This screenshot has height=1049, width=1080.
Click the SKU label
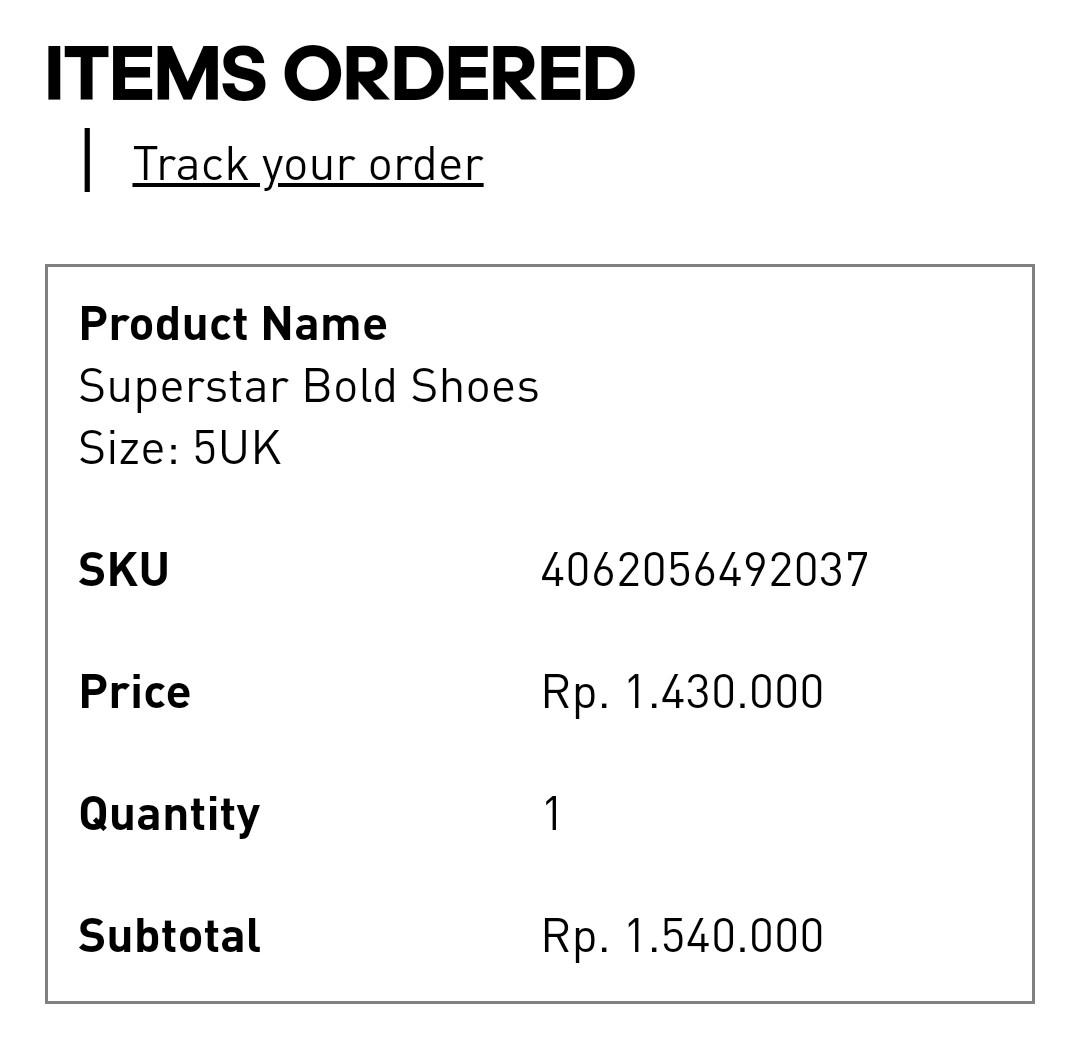124,570
